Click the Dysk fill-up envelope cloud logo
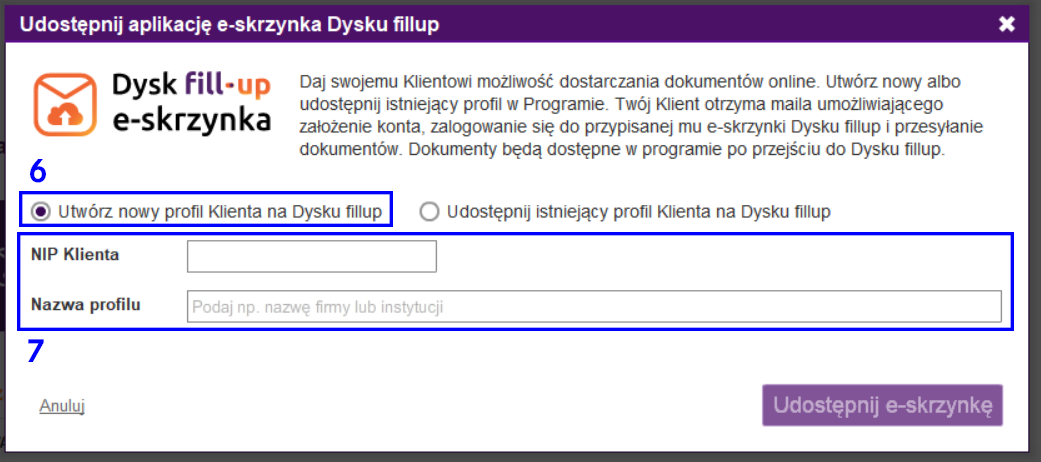The width and height of the screenshot is (1041, 462). 65,105
